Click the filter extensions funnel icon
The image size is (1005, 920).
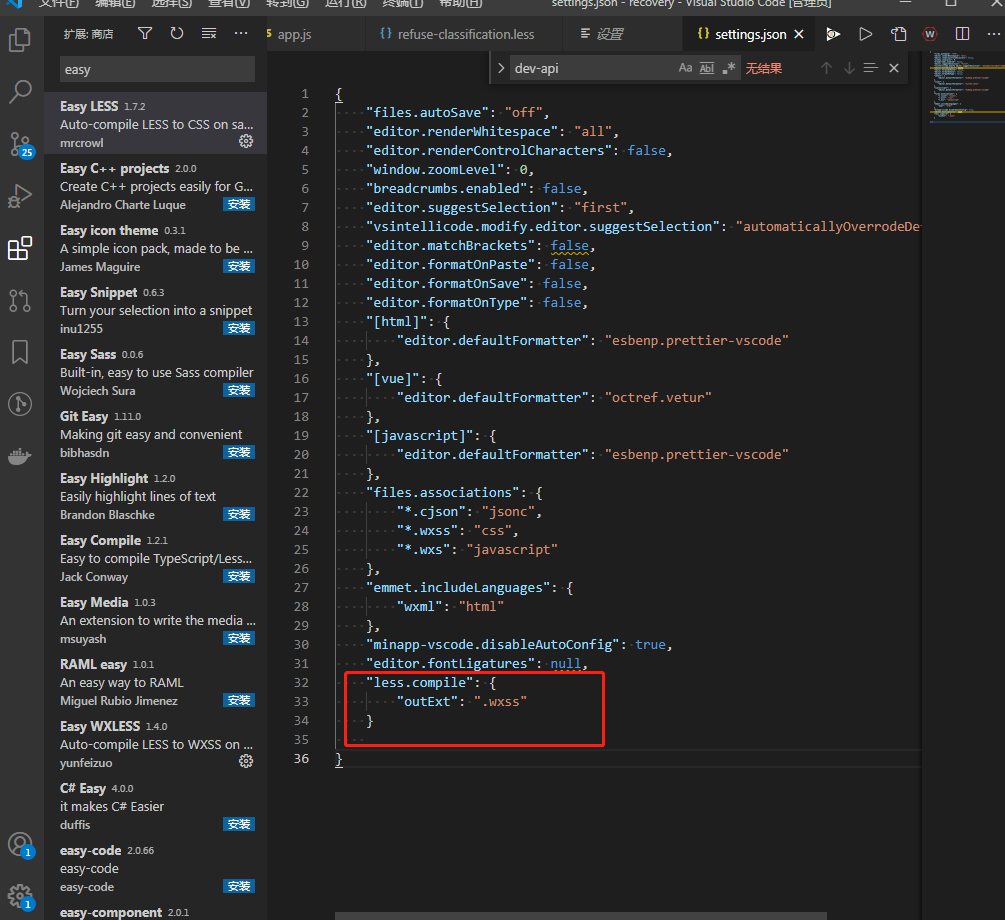[x=145, y=34]
